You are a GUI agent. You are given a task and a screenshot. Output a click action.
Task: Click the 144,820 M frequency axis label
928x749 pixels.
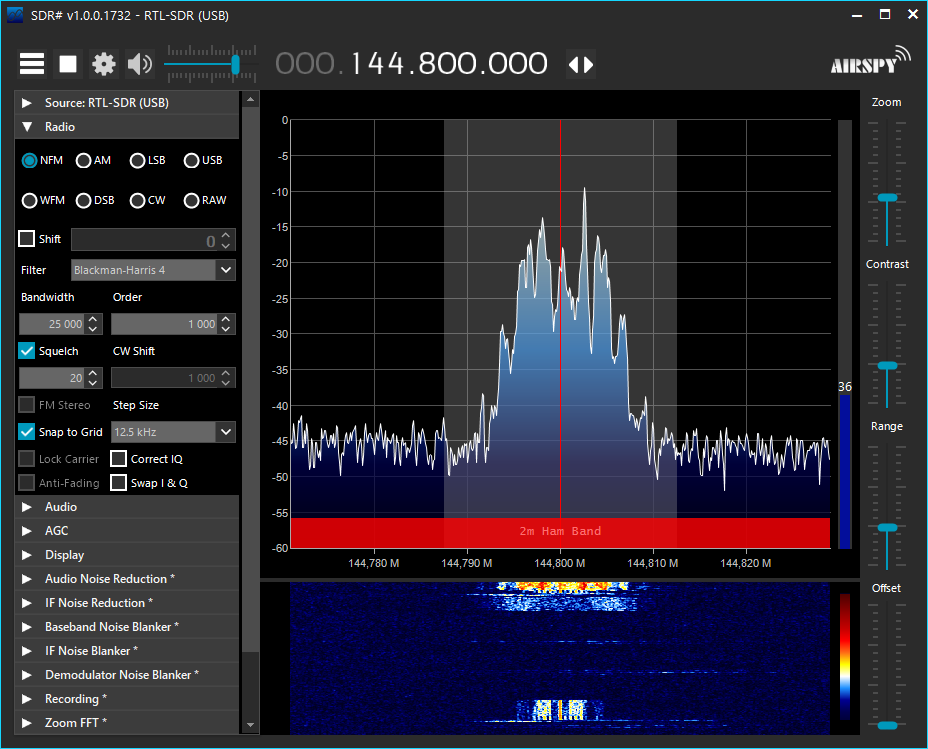(x=745, y=563)
